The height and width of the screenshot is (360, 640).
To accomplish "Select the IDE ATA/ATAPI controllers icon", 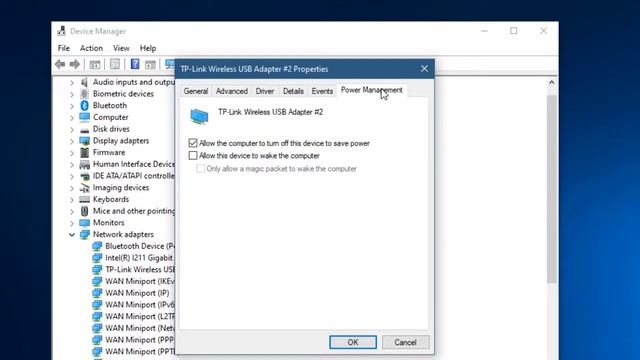I will click(x=84, y=176).
